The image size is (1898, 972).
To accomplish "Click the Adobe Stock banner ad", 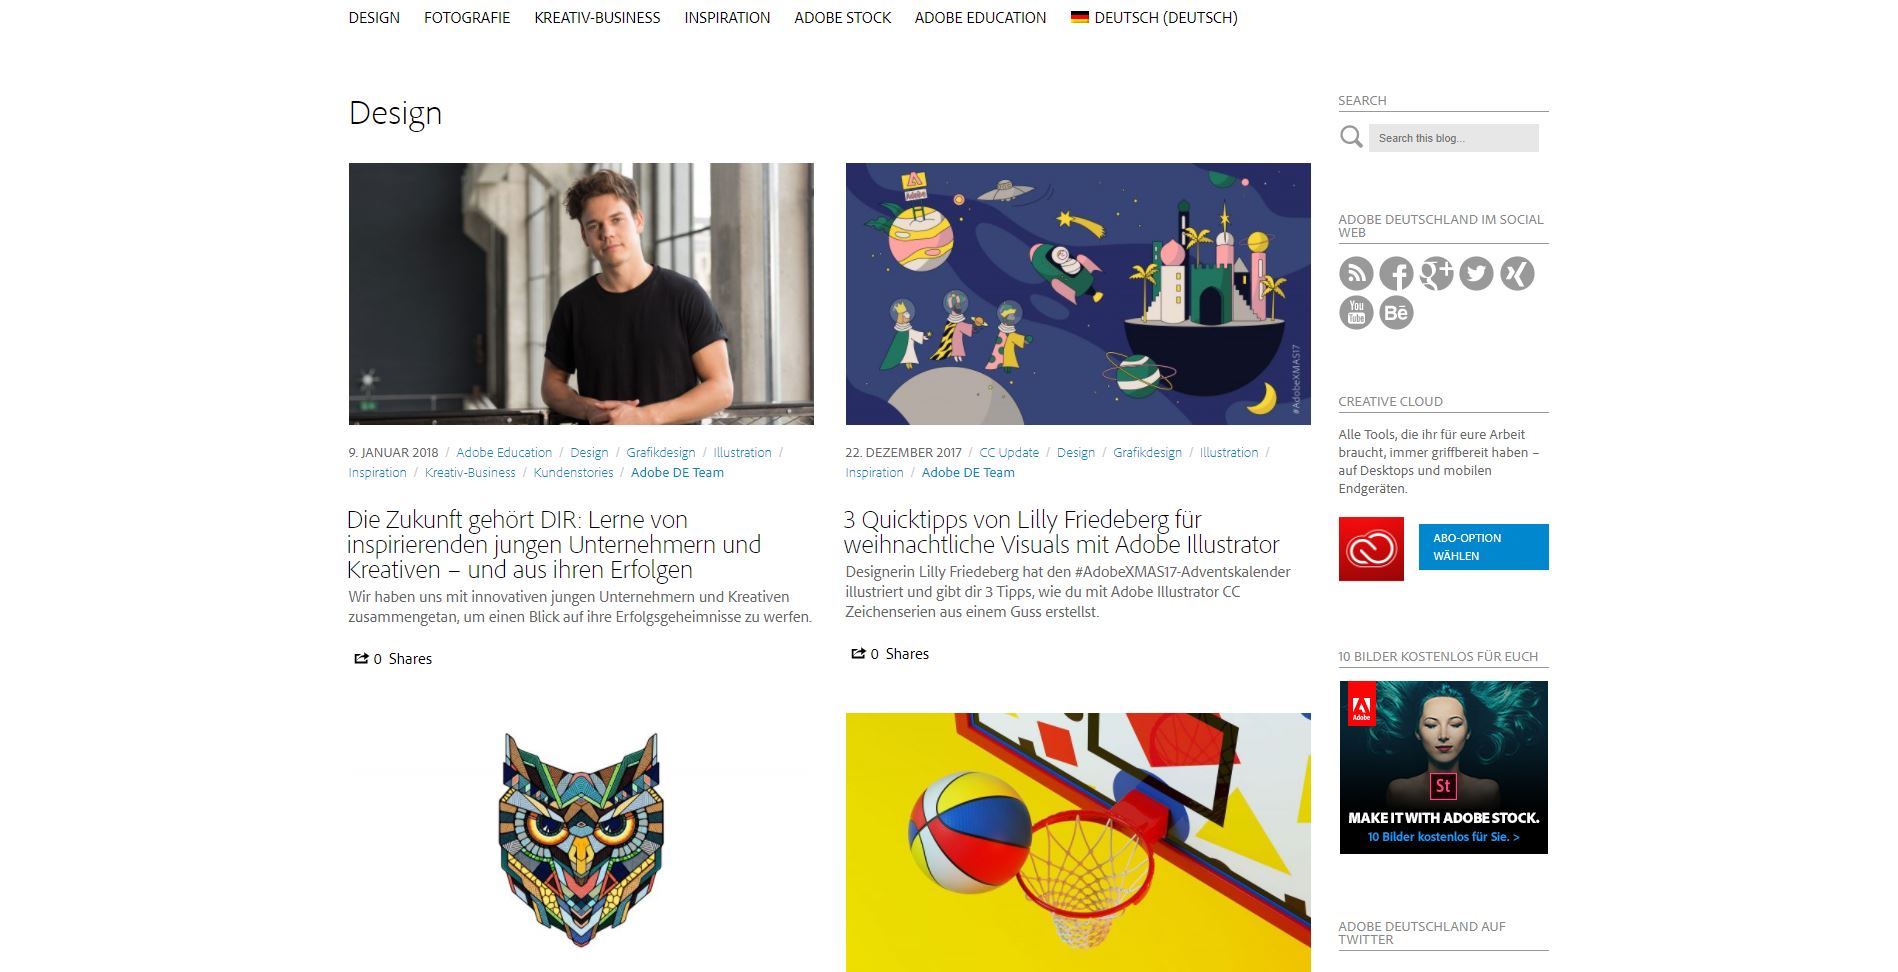I will tap(1443, 767).
